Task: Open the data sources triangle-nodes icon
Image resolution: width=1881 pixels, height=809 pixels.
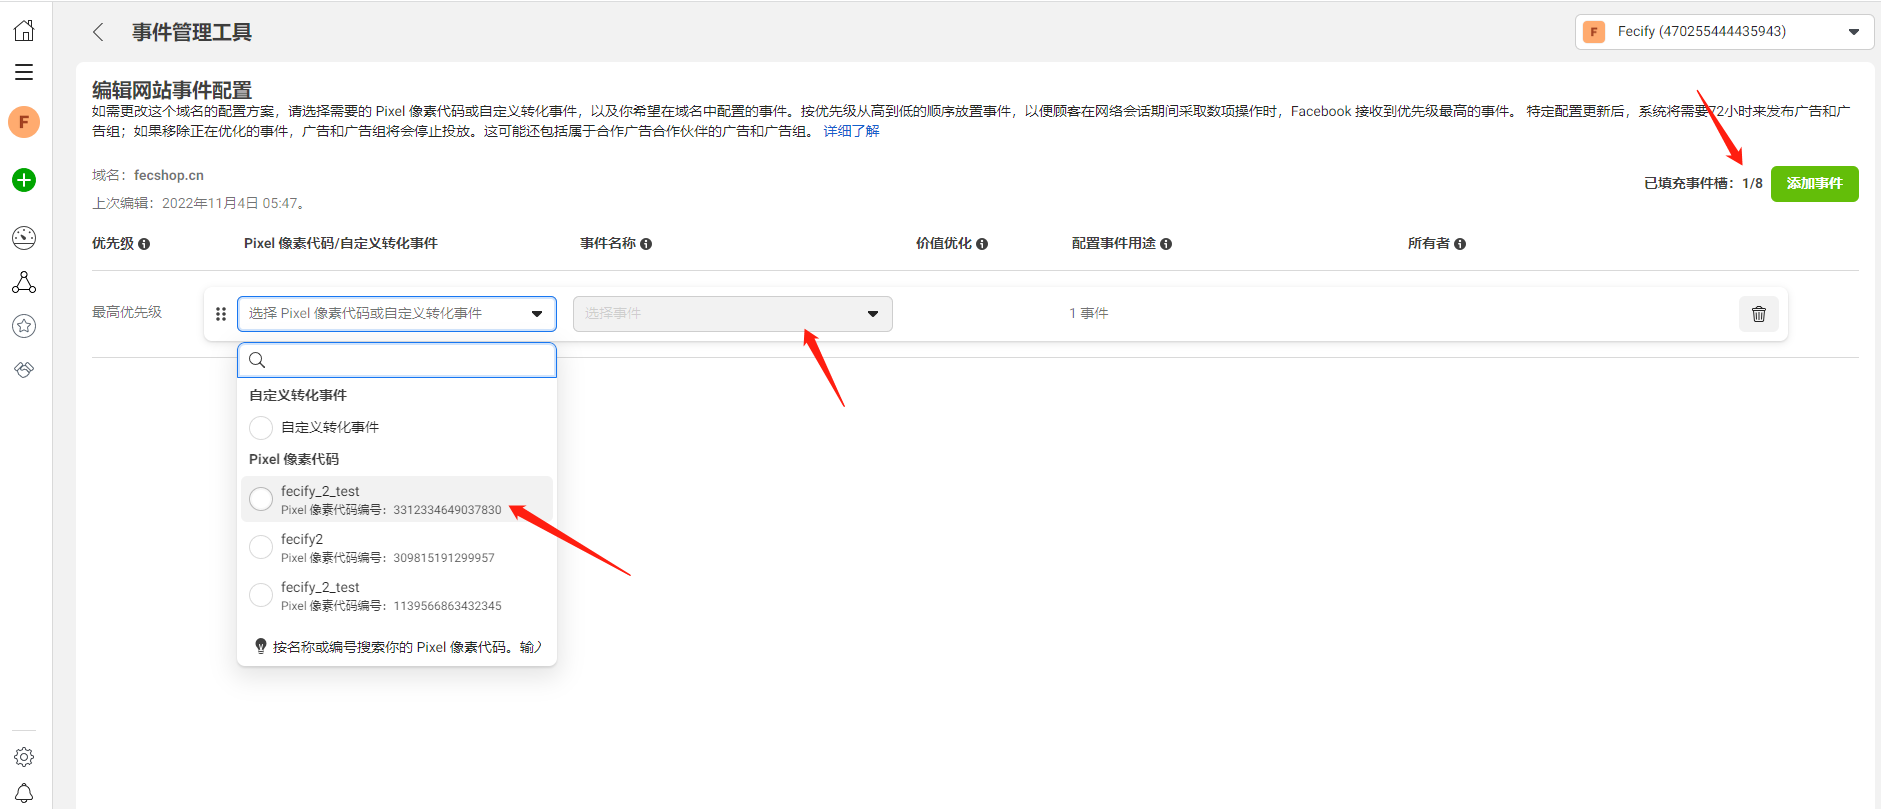Action: [x=24, y=283]
